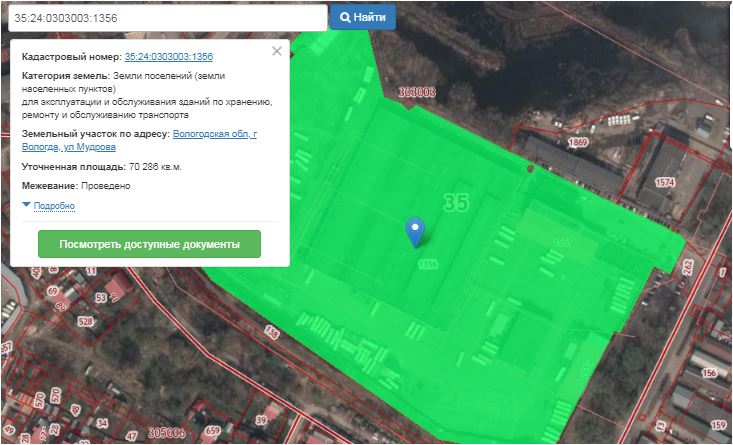Click the cadastral number search field
733x445 pixels.
click(165, 18)
